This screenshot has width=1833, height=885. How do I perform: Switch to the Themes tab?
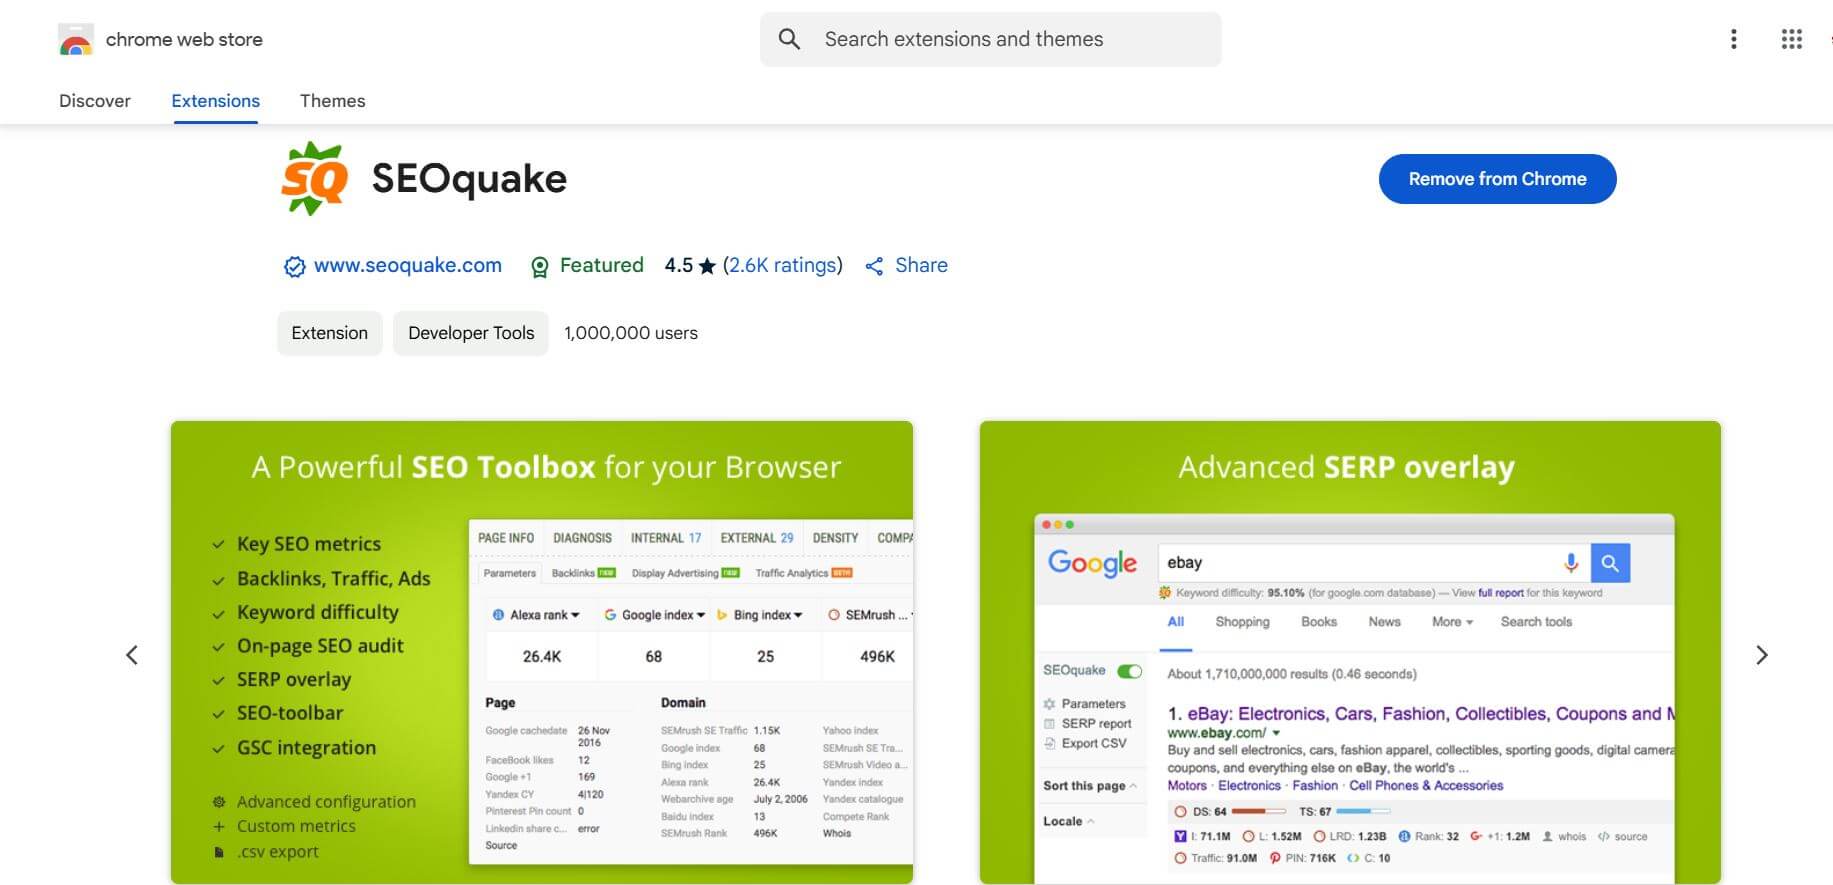pyautogui.click(x=332, y=101)
